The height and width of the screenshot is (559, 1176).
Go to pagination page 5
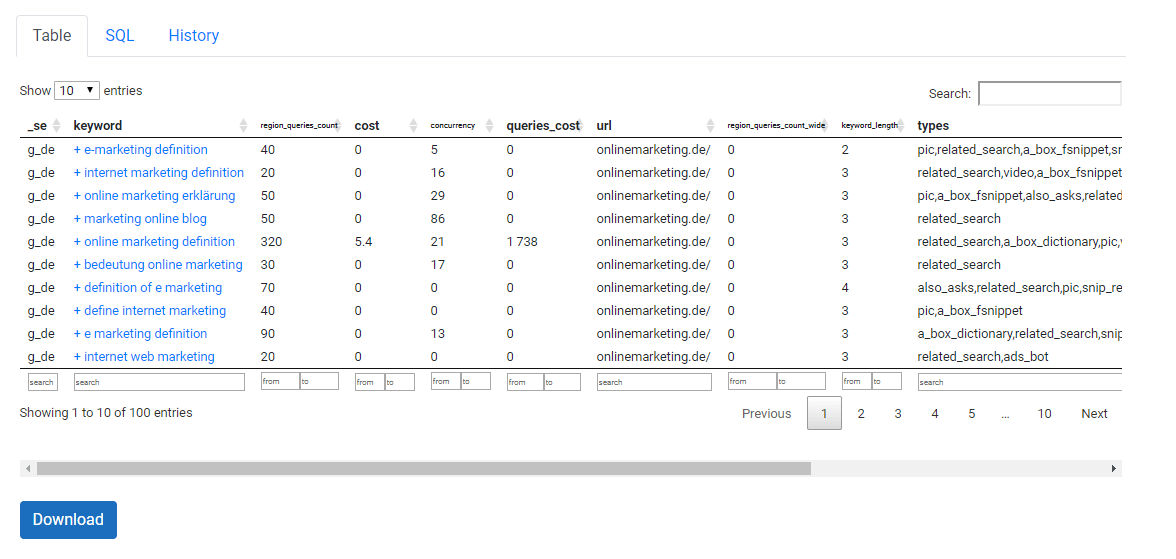pyautogui.click(x=971, y=413)
